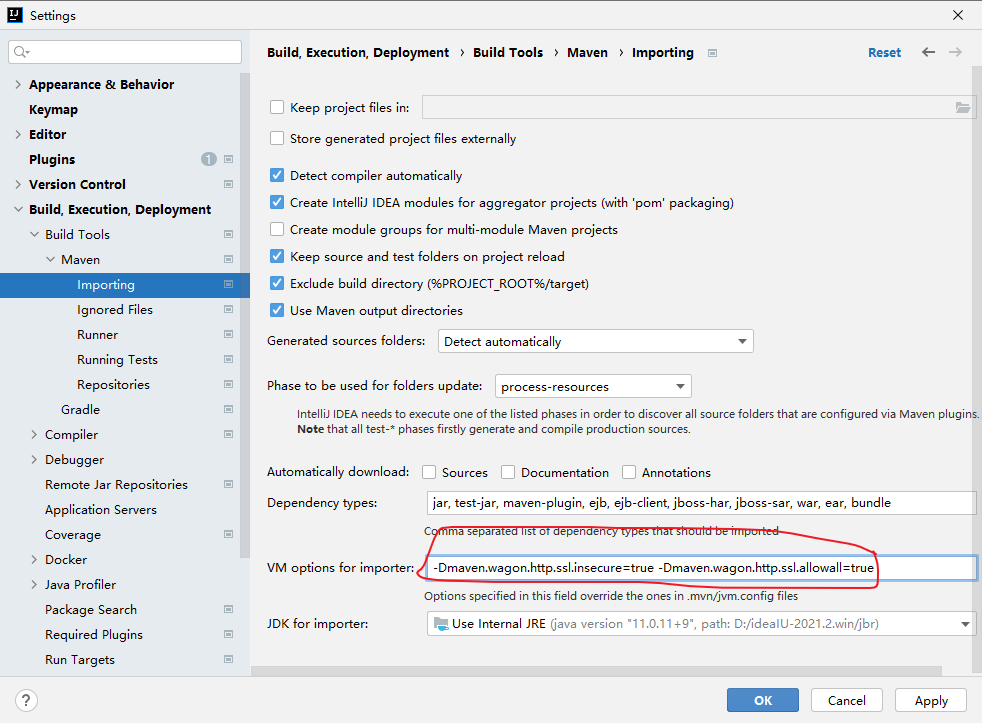
Task: Open Generated sources folders dropdown
Action: point(596,341)
